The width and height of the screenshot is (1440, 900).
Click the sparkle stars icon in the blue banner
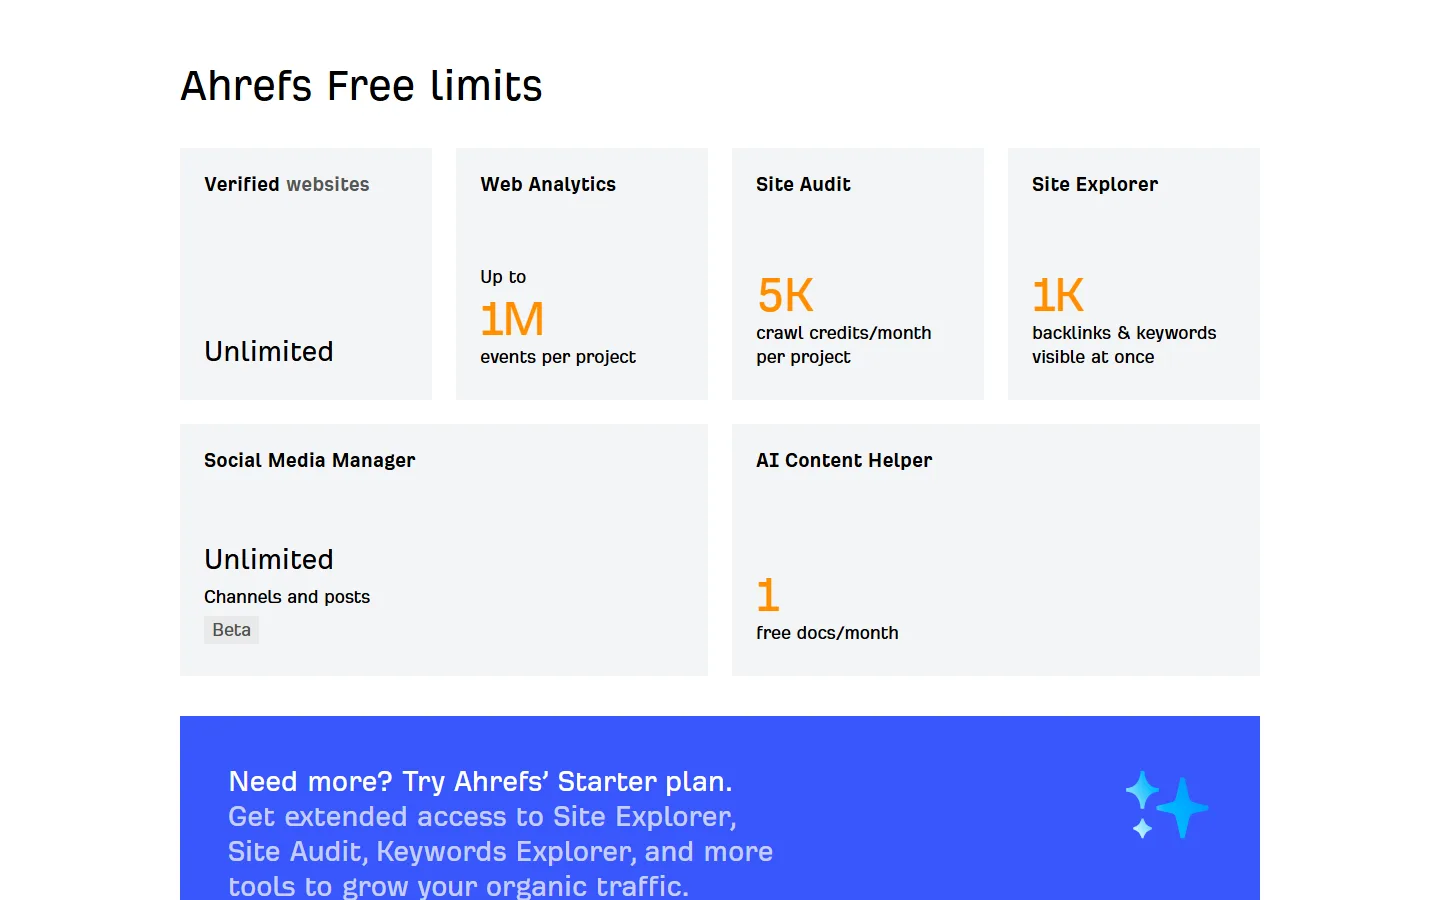click(x=1166, y=805)
